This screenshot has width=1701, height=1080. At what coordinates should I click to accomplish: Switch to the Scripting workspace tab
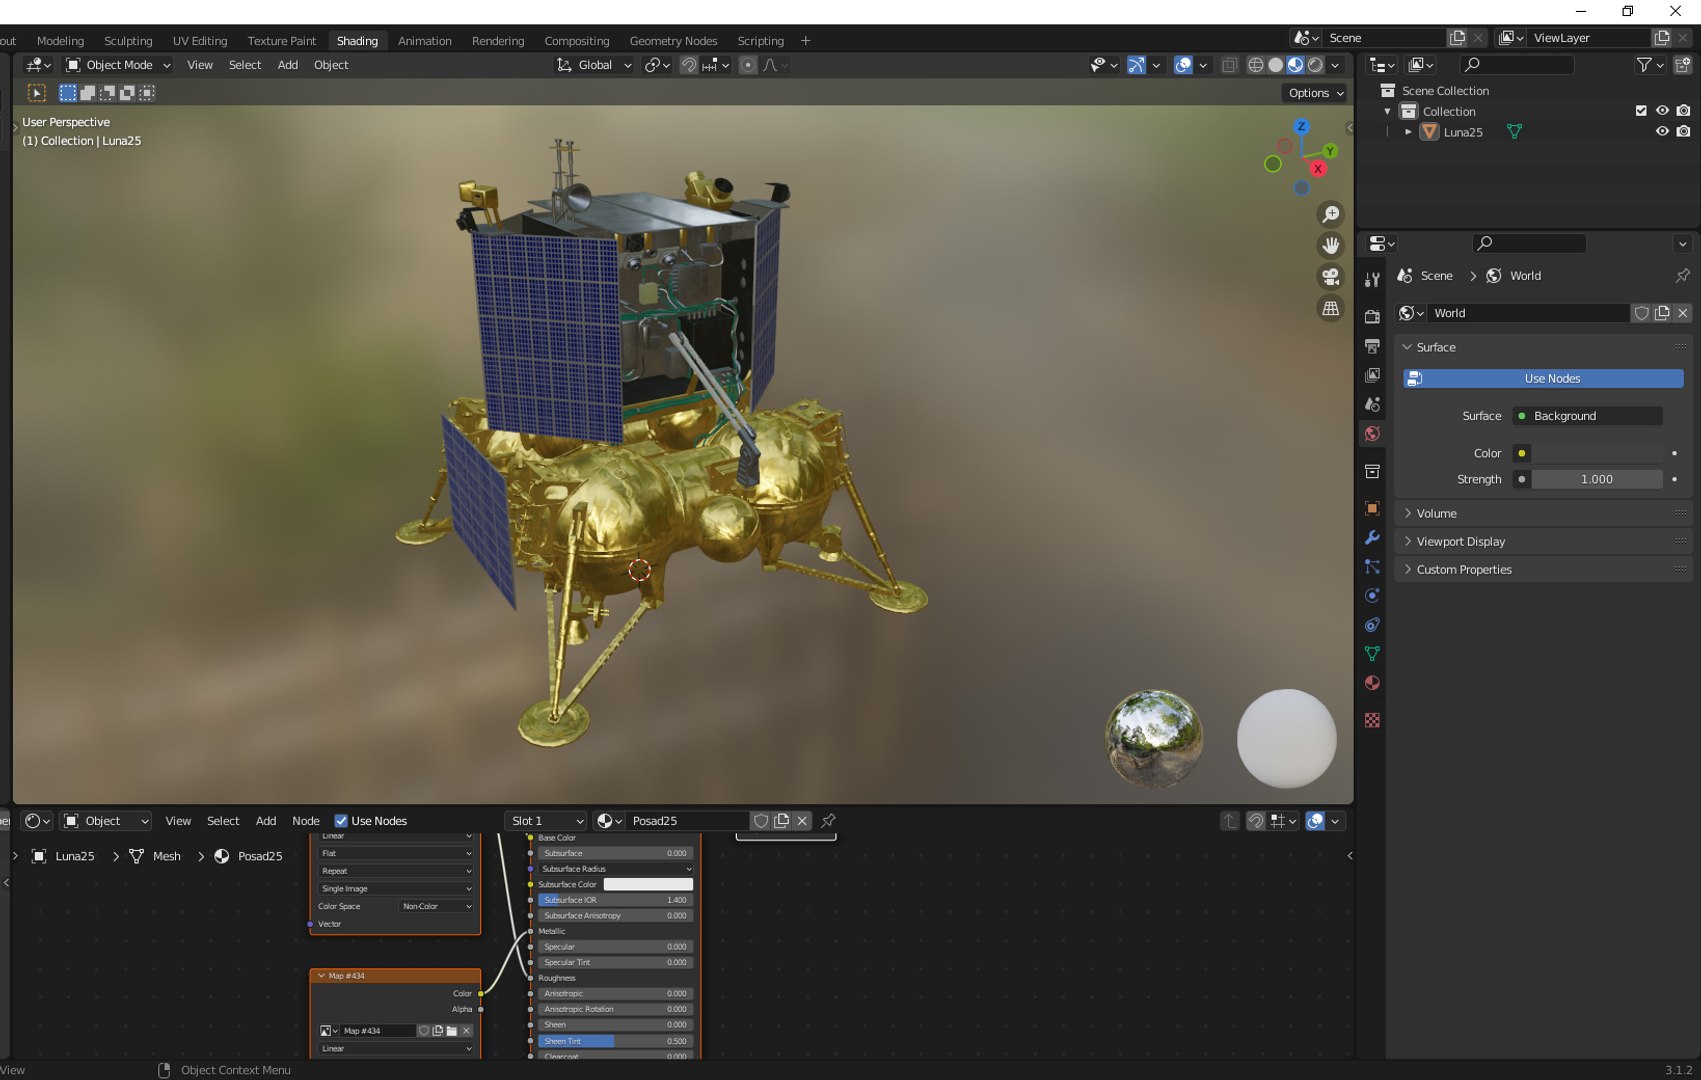(760, 41)
